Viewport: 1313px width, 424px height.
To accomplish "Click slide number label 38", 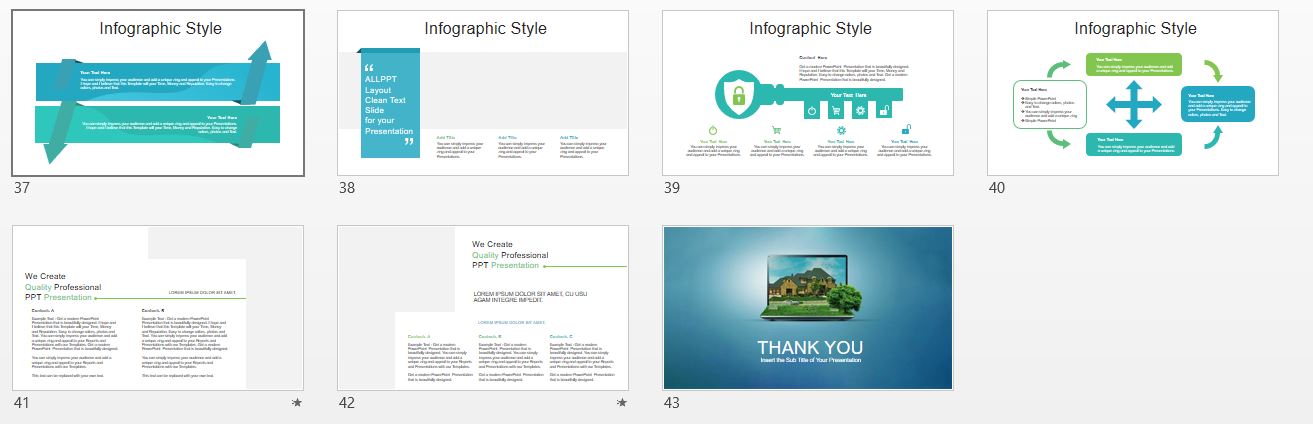I will click(347, 188).
